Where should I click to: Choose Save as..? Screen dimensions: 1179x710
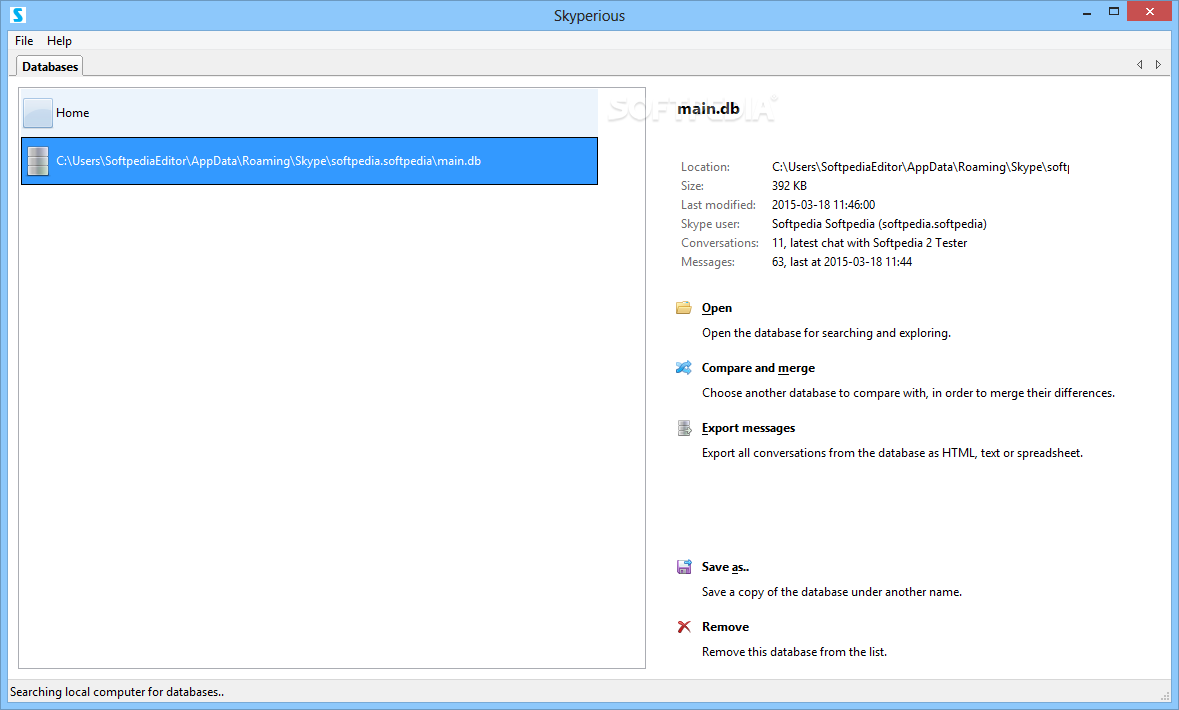(x=725, y=567)
